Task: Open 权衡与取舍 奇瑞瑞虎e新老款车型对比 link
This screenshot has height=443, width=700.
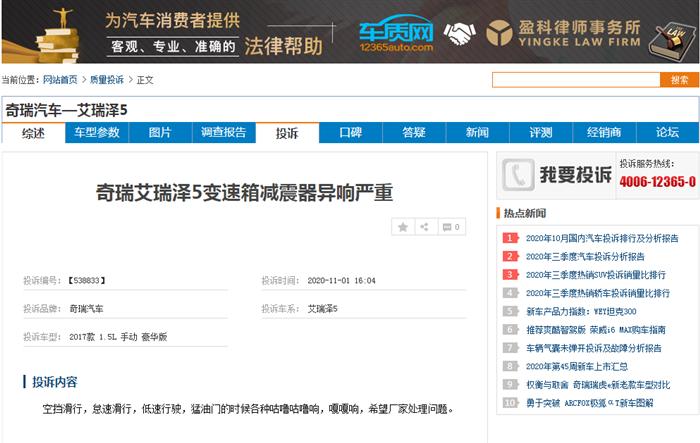Action: [x=598, y=385]
